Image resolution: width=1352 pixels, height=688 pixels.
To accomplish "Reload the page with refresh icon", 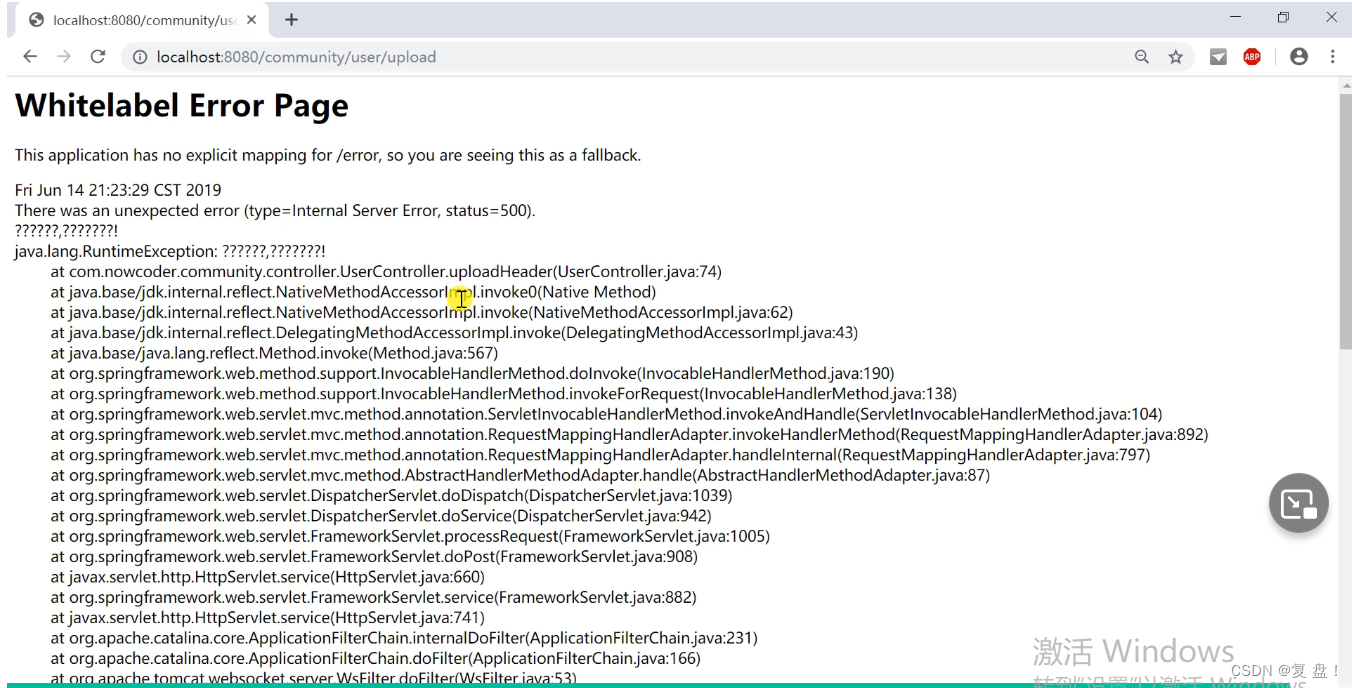I will coord(98,57).
